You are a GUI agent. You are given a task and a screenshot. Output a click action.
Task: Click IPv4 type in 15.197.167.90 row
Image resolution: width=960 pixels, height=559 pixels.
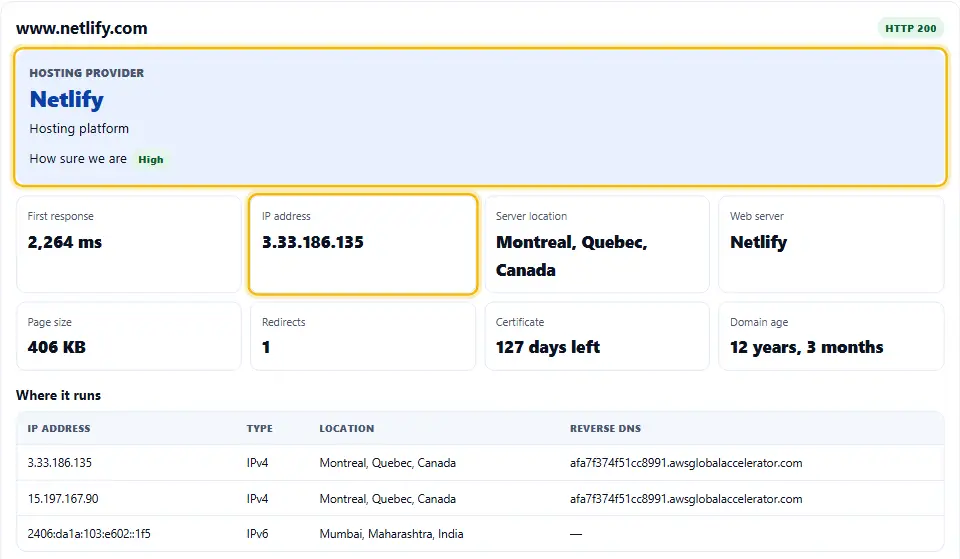257,498
